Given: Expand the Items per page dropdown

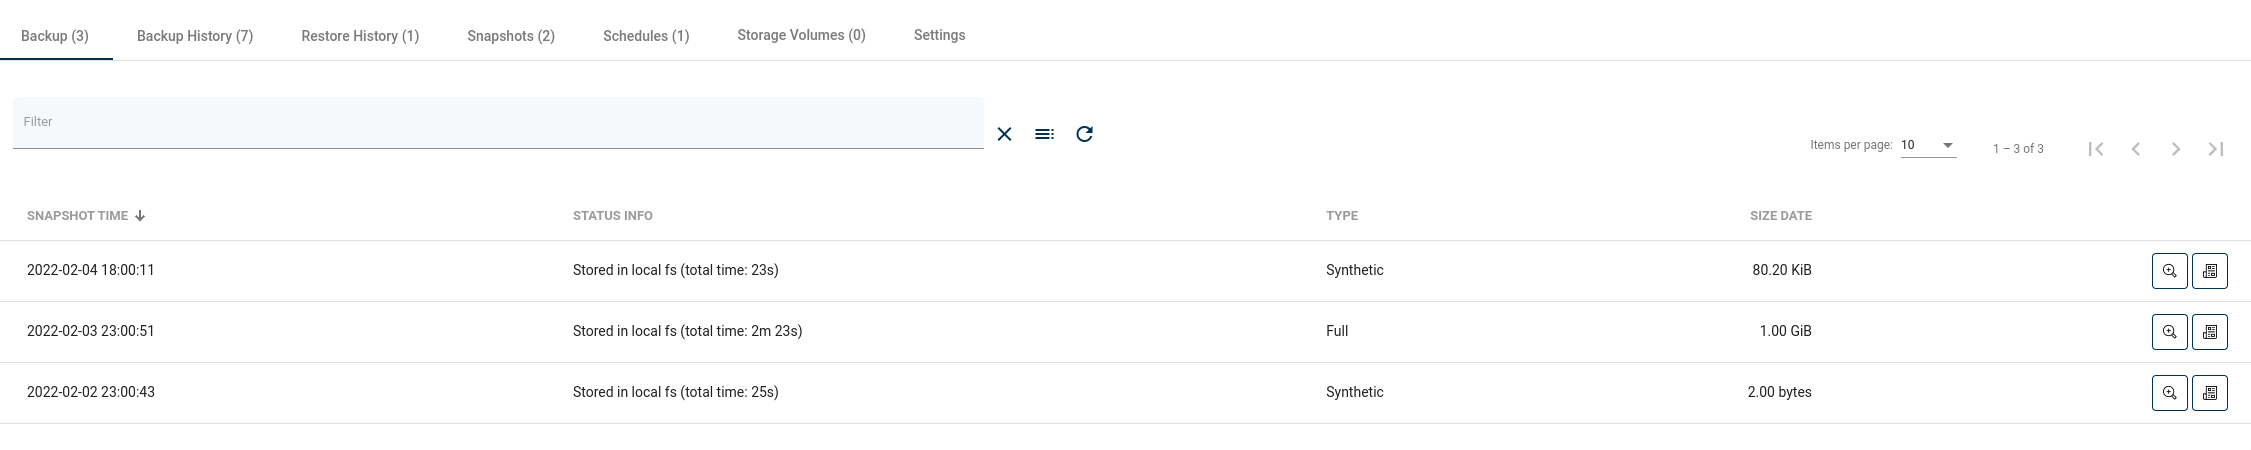Looking at the screenshot, I should tap(1928, 146).
